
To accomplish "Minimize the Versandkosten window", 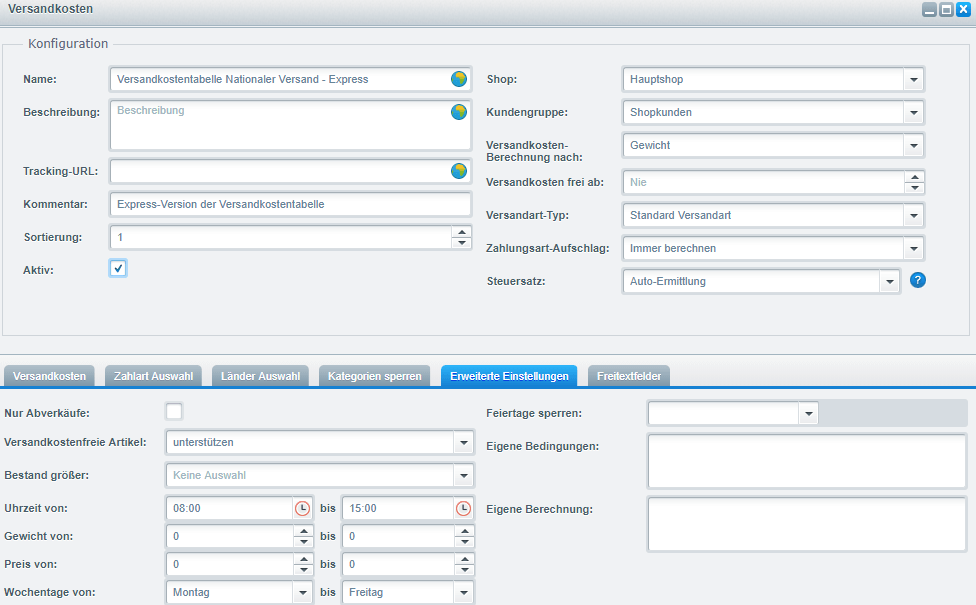I will click(929, 9).
